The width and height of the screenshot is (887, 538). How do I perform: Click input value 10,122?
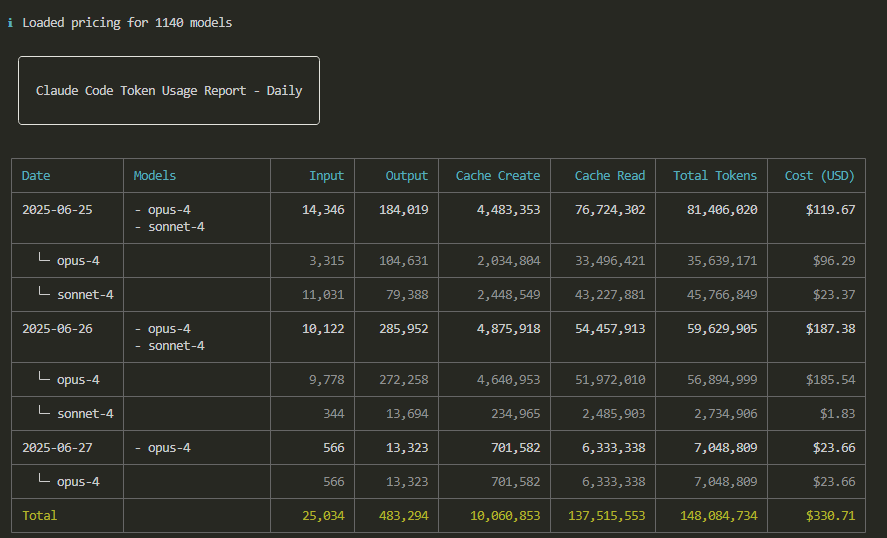coord(323,329)
